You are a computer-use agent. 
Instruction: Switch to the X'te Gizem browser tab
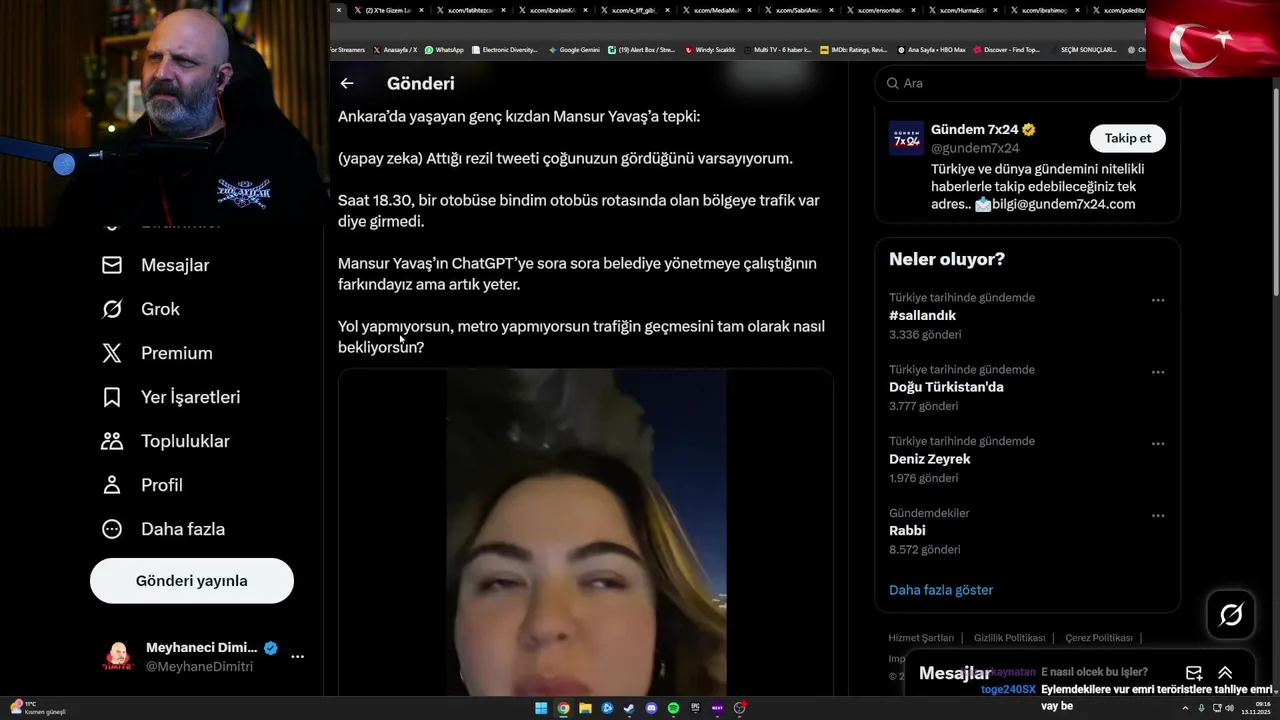tap(388, 10)
